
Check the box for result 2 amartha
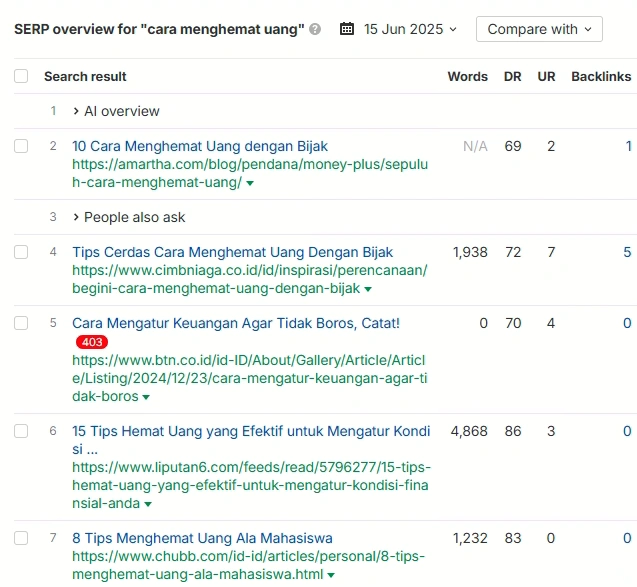coord(21,146)
